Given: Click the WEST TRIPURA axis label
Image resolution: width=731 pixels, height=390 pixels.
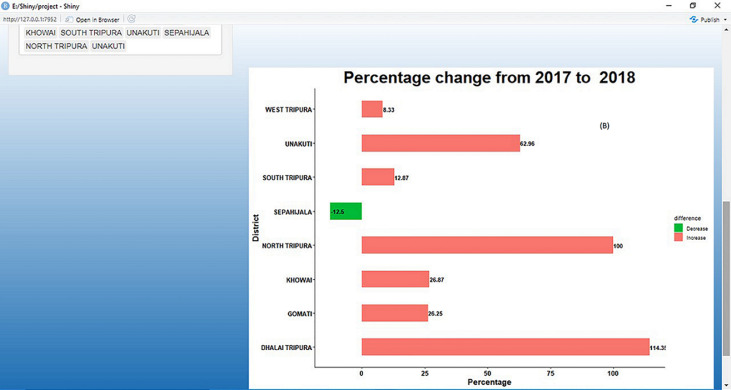Looking at the screenshot, I should pos(288,109).
